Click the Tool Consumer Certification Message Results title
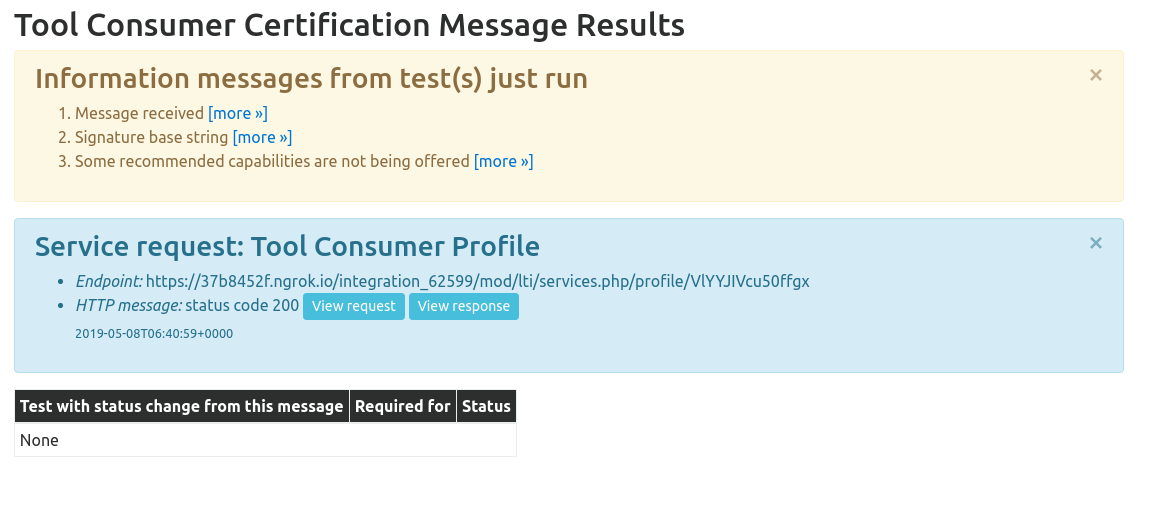The image size is (1160, 510). (x=349, y=25)
